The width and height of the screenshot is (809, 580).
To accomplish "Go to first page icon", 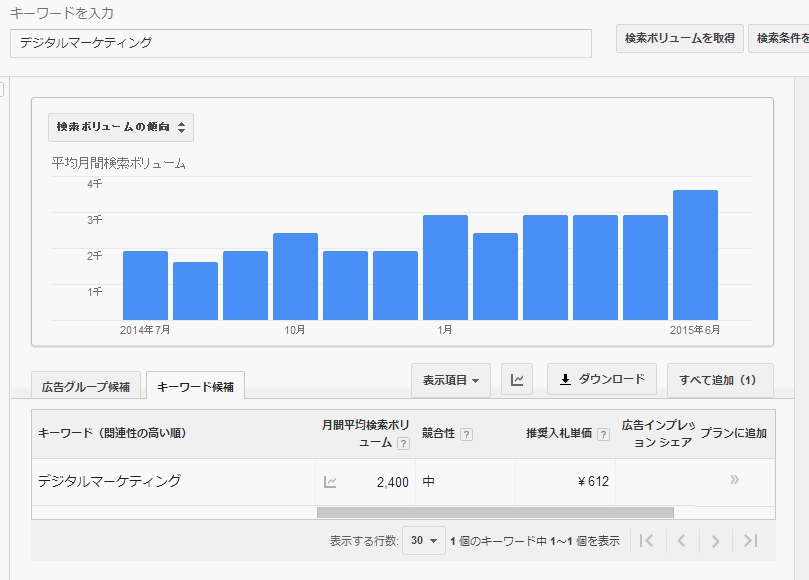I will click(x=646, y=541).
